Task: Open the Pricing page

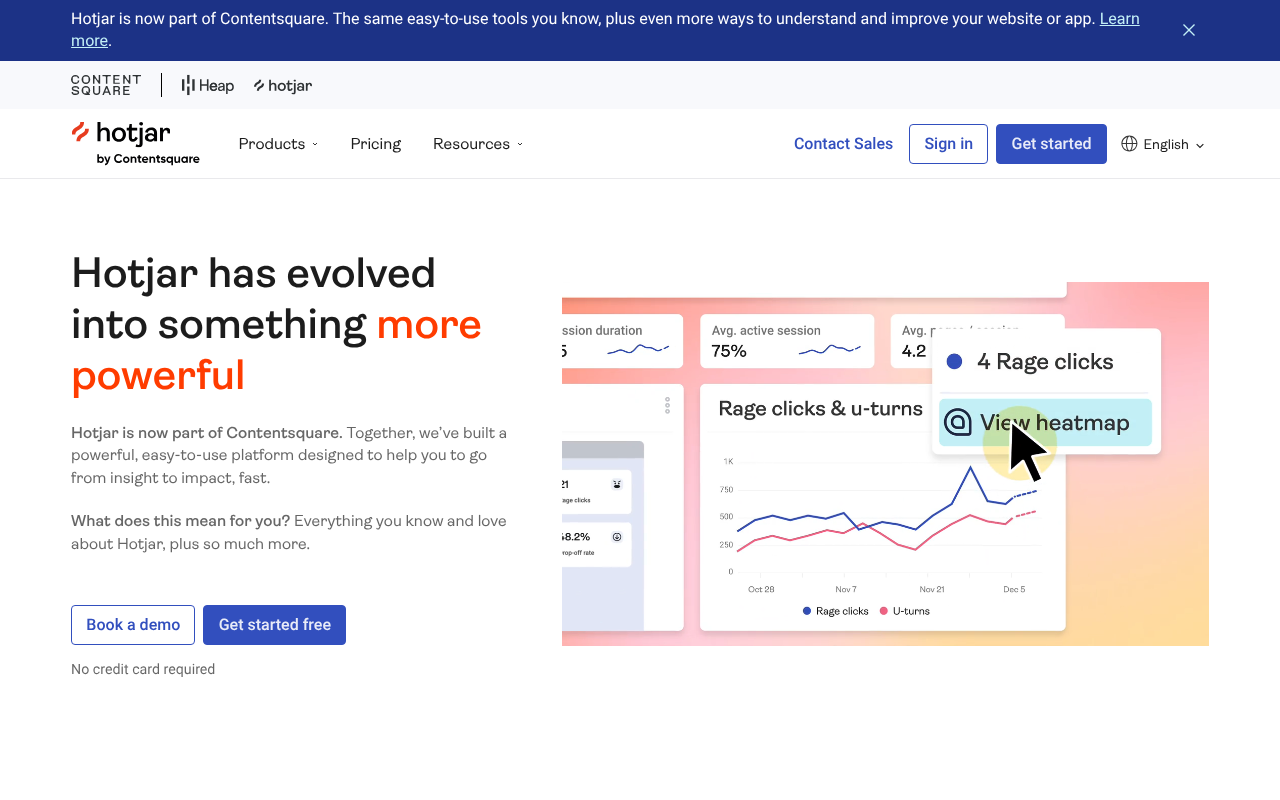Action: coord(375,144)
